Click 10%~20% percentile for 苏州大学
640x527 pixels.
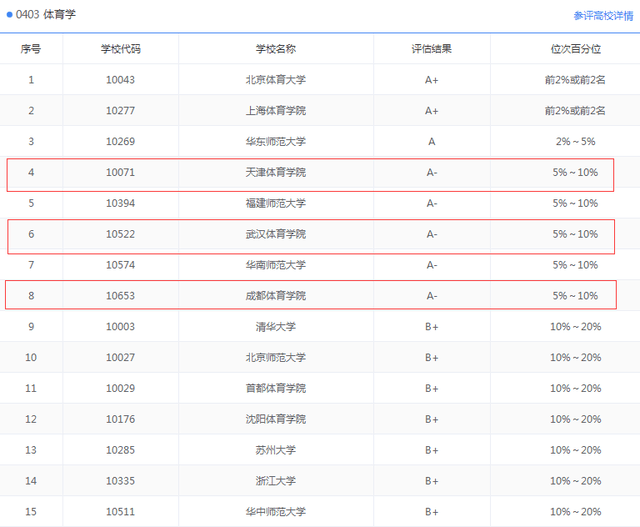[576, 450]
